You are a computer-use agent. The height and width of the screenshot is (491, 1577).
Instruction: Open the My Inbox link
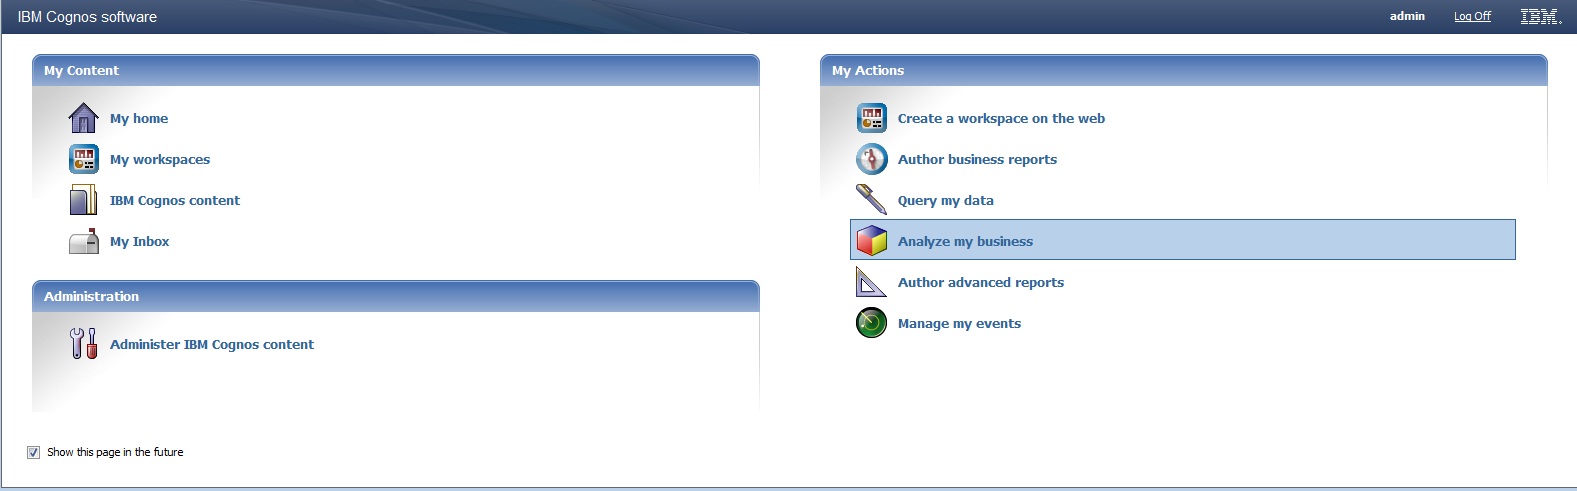point(139,241)
